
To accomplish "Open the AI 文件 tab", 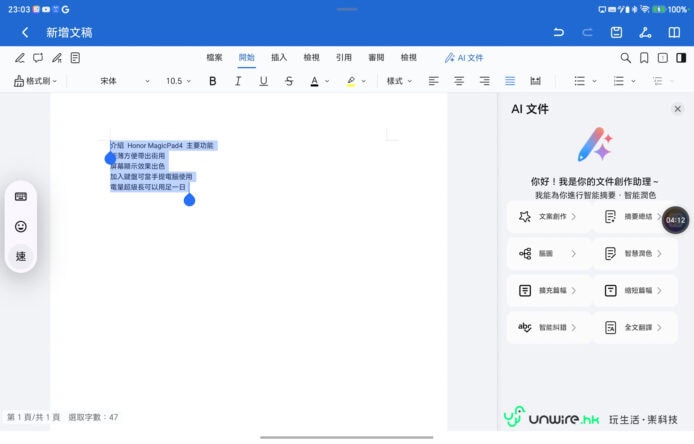I will click(464, 58).
